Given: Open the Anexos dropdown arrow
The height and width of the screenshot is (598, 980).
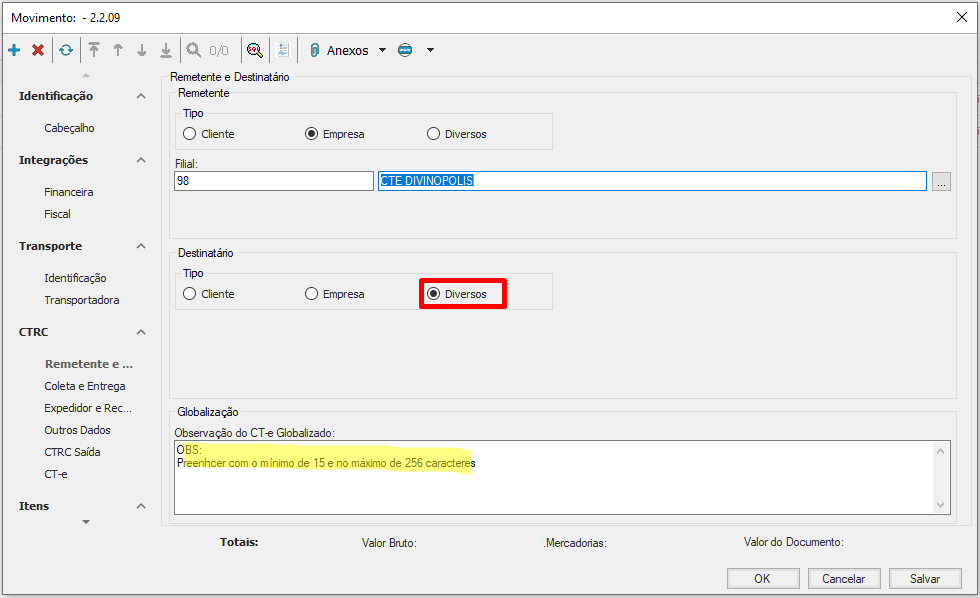Looking at the screenshot, I should (382, 50).
